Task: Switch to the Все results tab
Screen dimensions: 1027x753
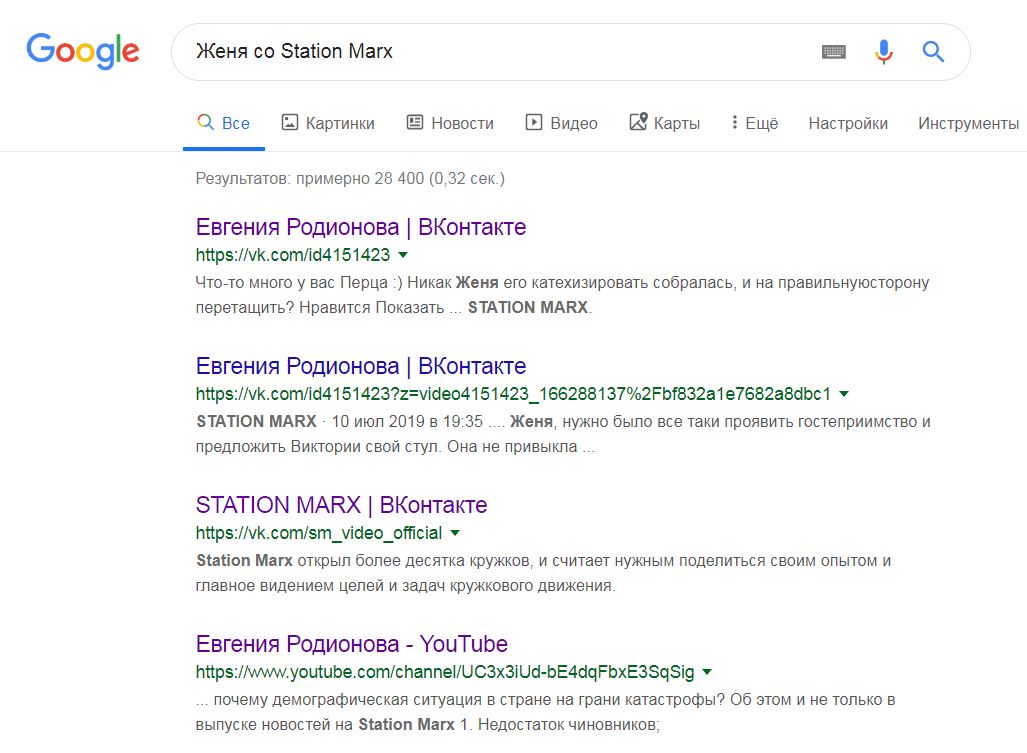Action: pos(224,123)
